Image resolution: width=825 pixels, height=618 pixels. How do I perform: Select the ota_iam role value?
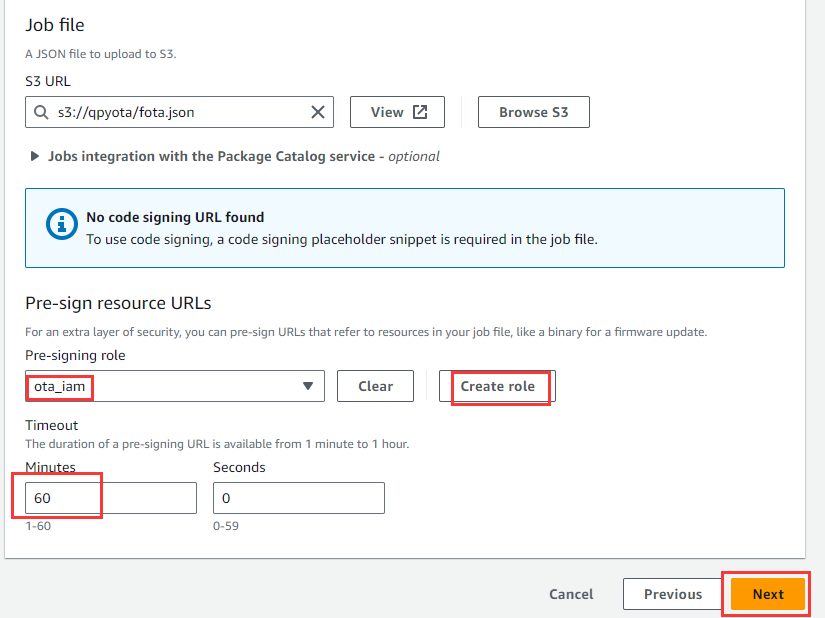pos(59,387)
